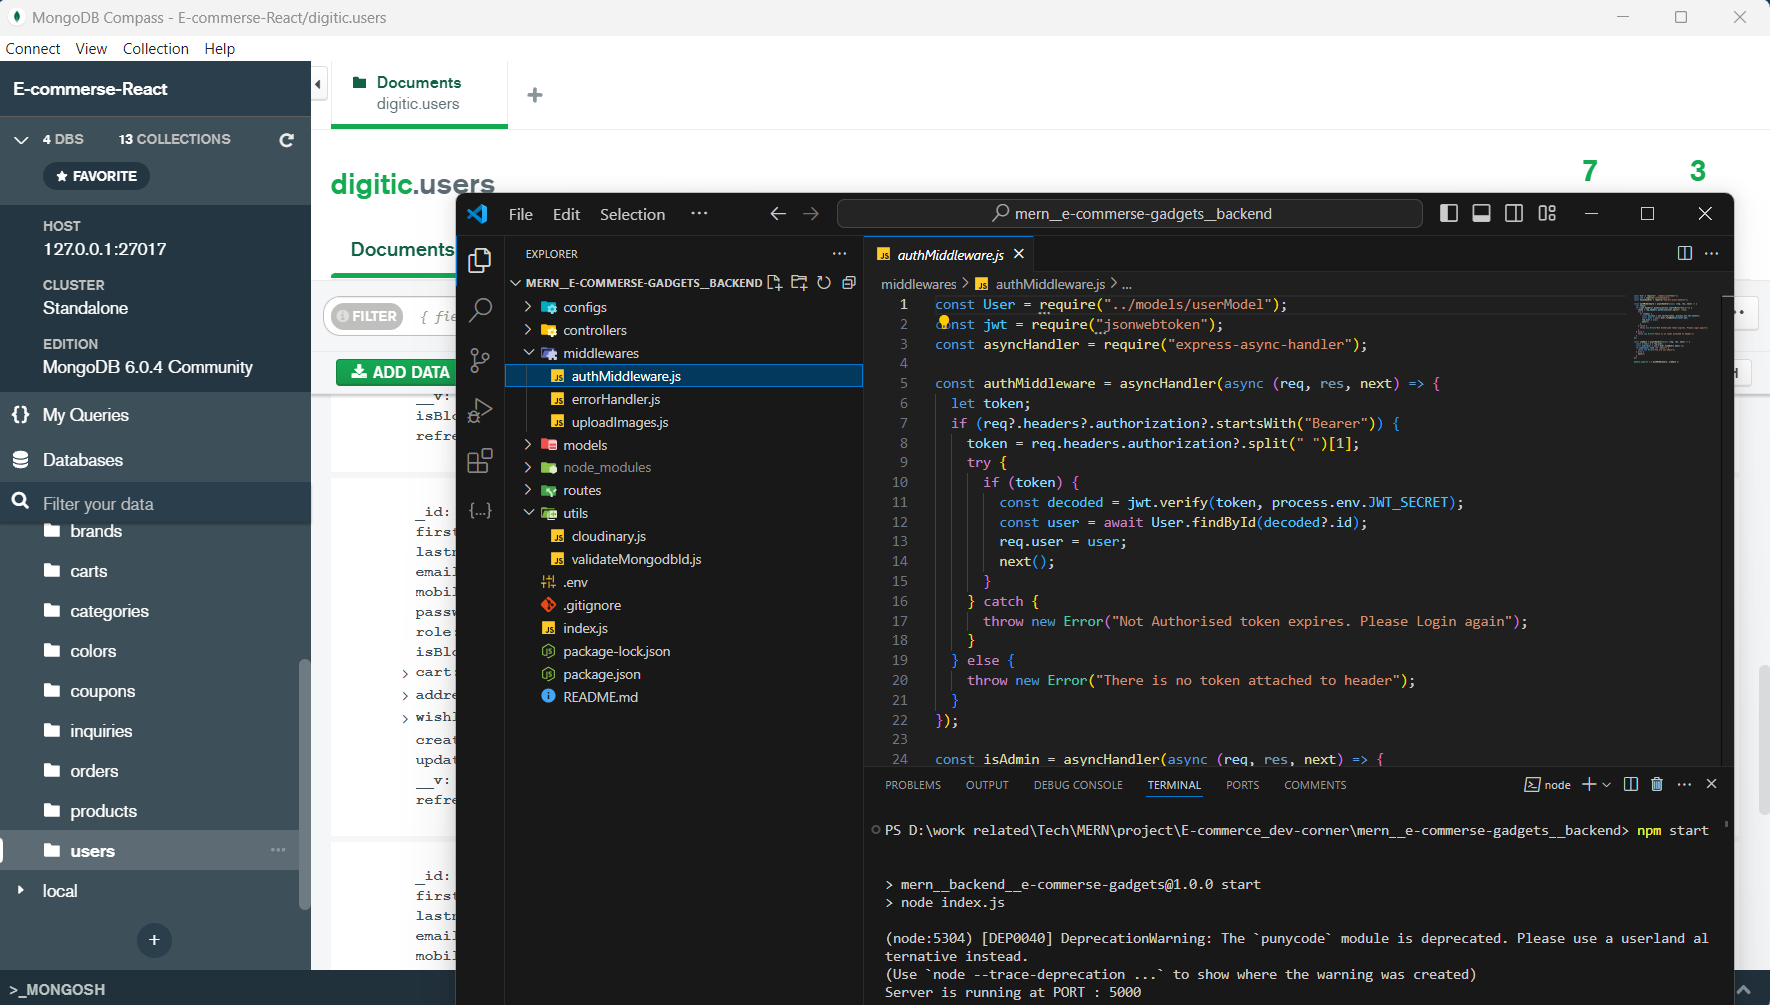Image resolution: width=1770 pixels, height=1005 pixels.
Task: Expand the local database
Action: 20,890
